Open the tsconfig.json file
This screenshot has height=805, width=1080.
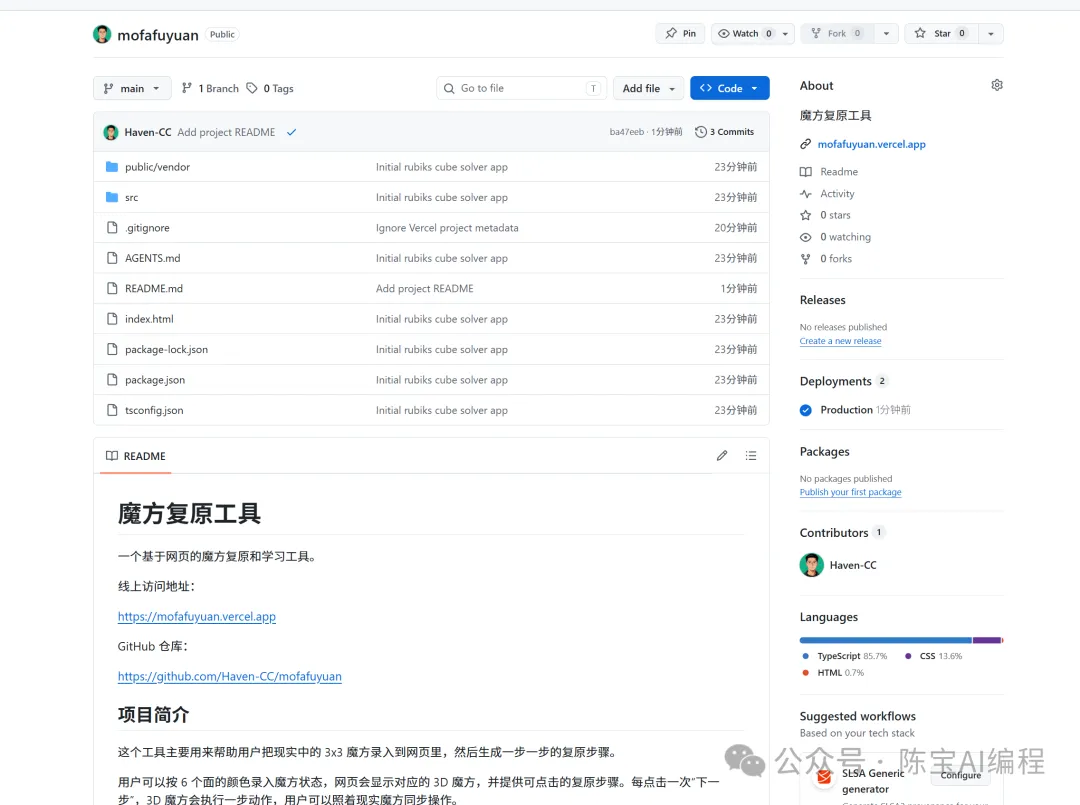click(x=154, y=410)
